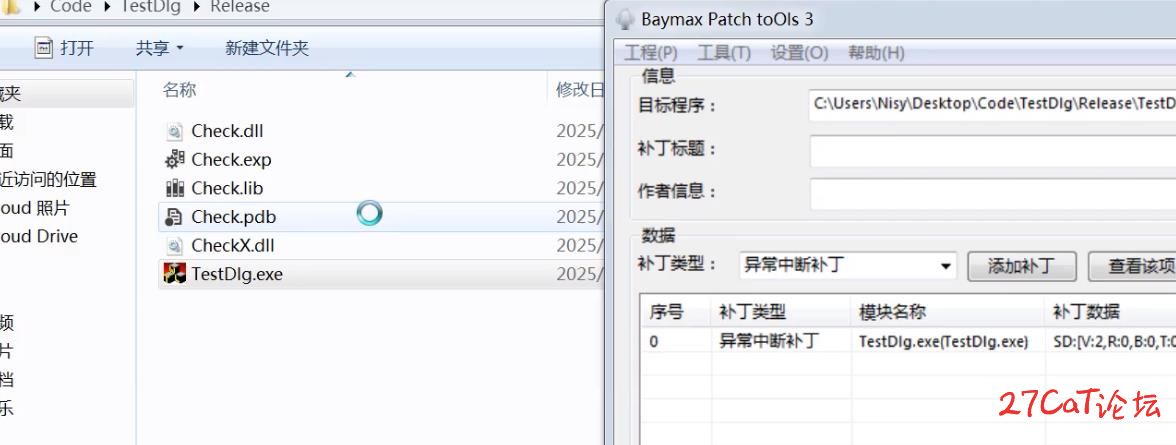Click the Baymax Patch toOls title icon
Screen dimensions: 1176x445
coord(625,19)
